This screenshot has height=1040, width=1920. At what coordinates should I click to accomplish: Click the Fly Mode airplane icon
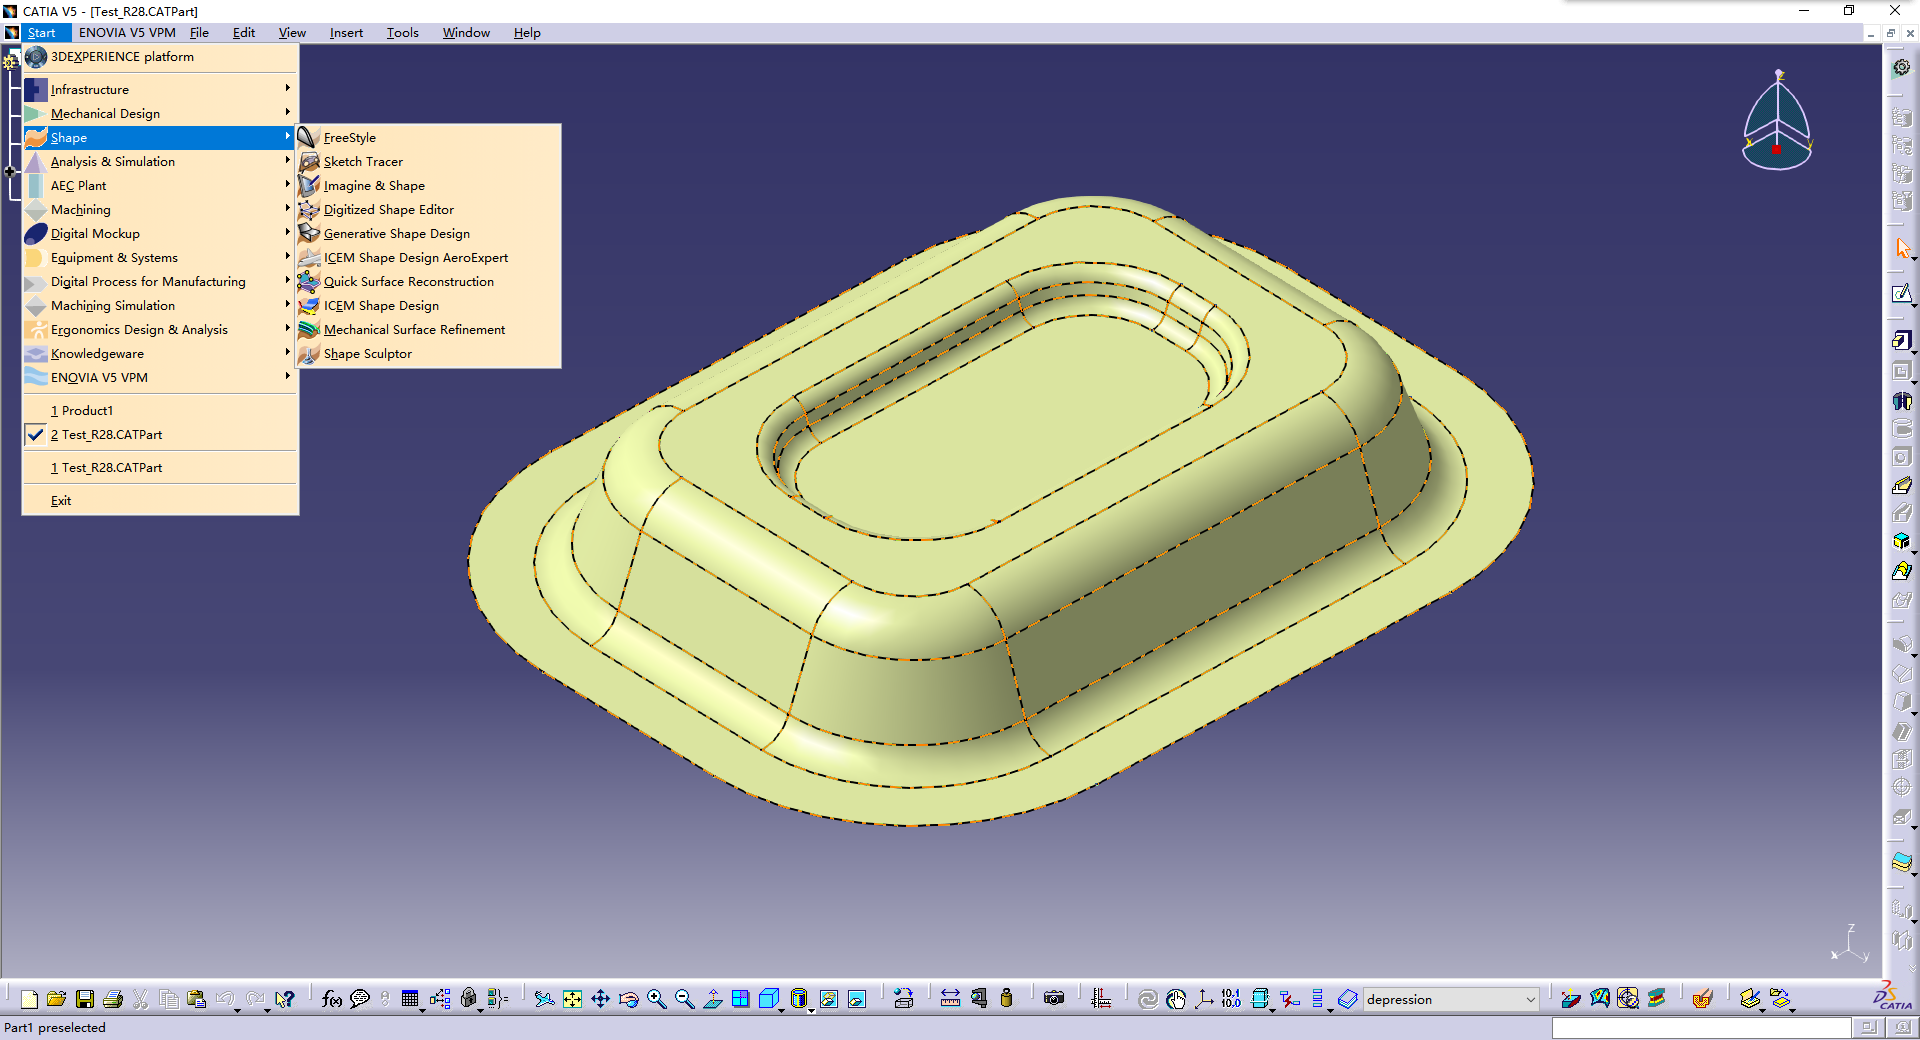[x=544, y=999]
